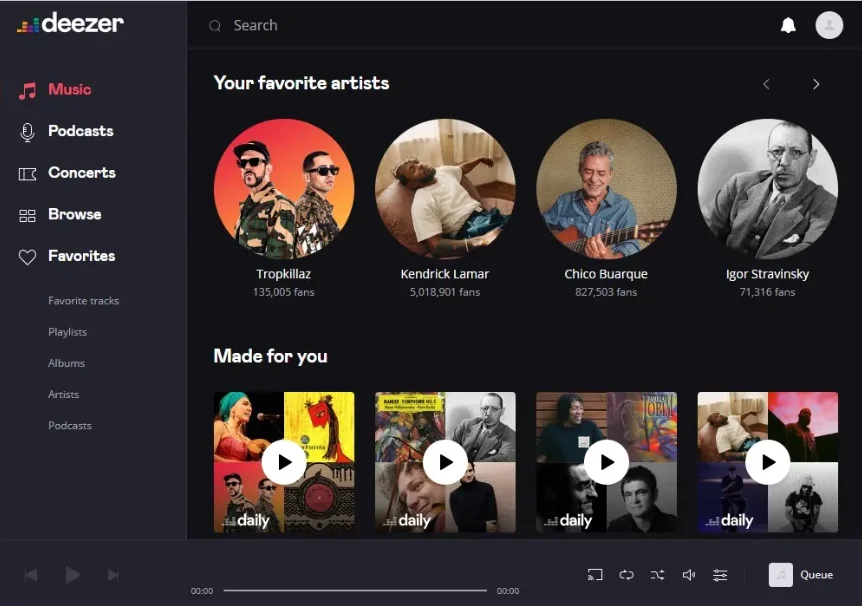Show next favorite artists
862x607 pixels.
click(816, 84)
